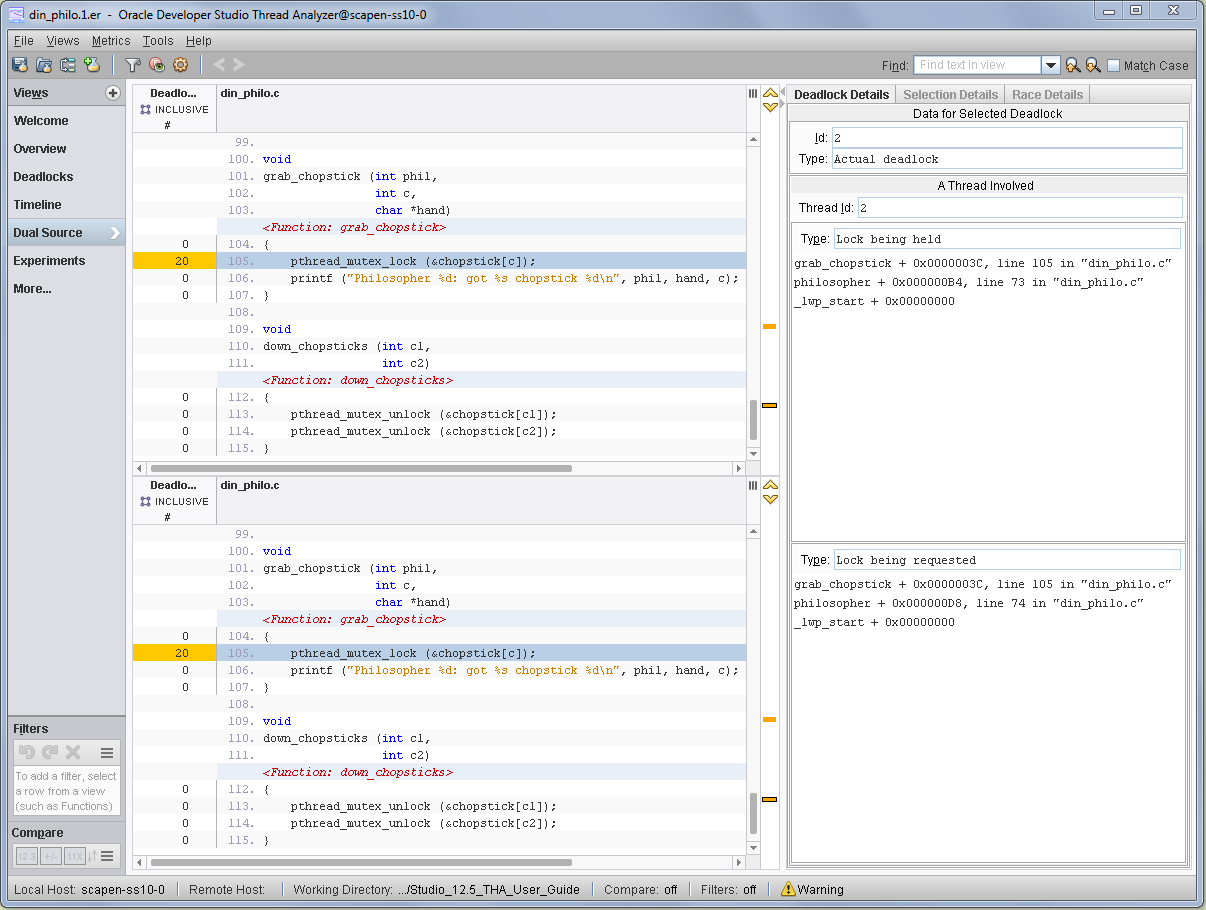
Task: Click the Find text in view field
Action: pos(976,65)
